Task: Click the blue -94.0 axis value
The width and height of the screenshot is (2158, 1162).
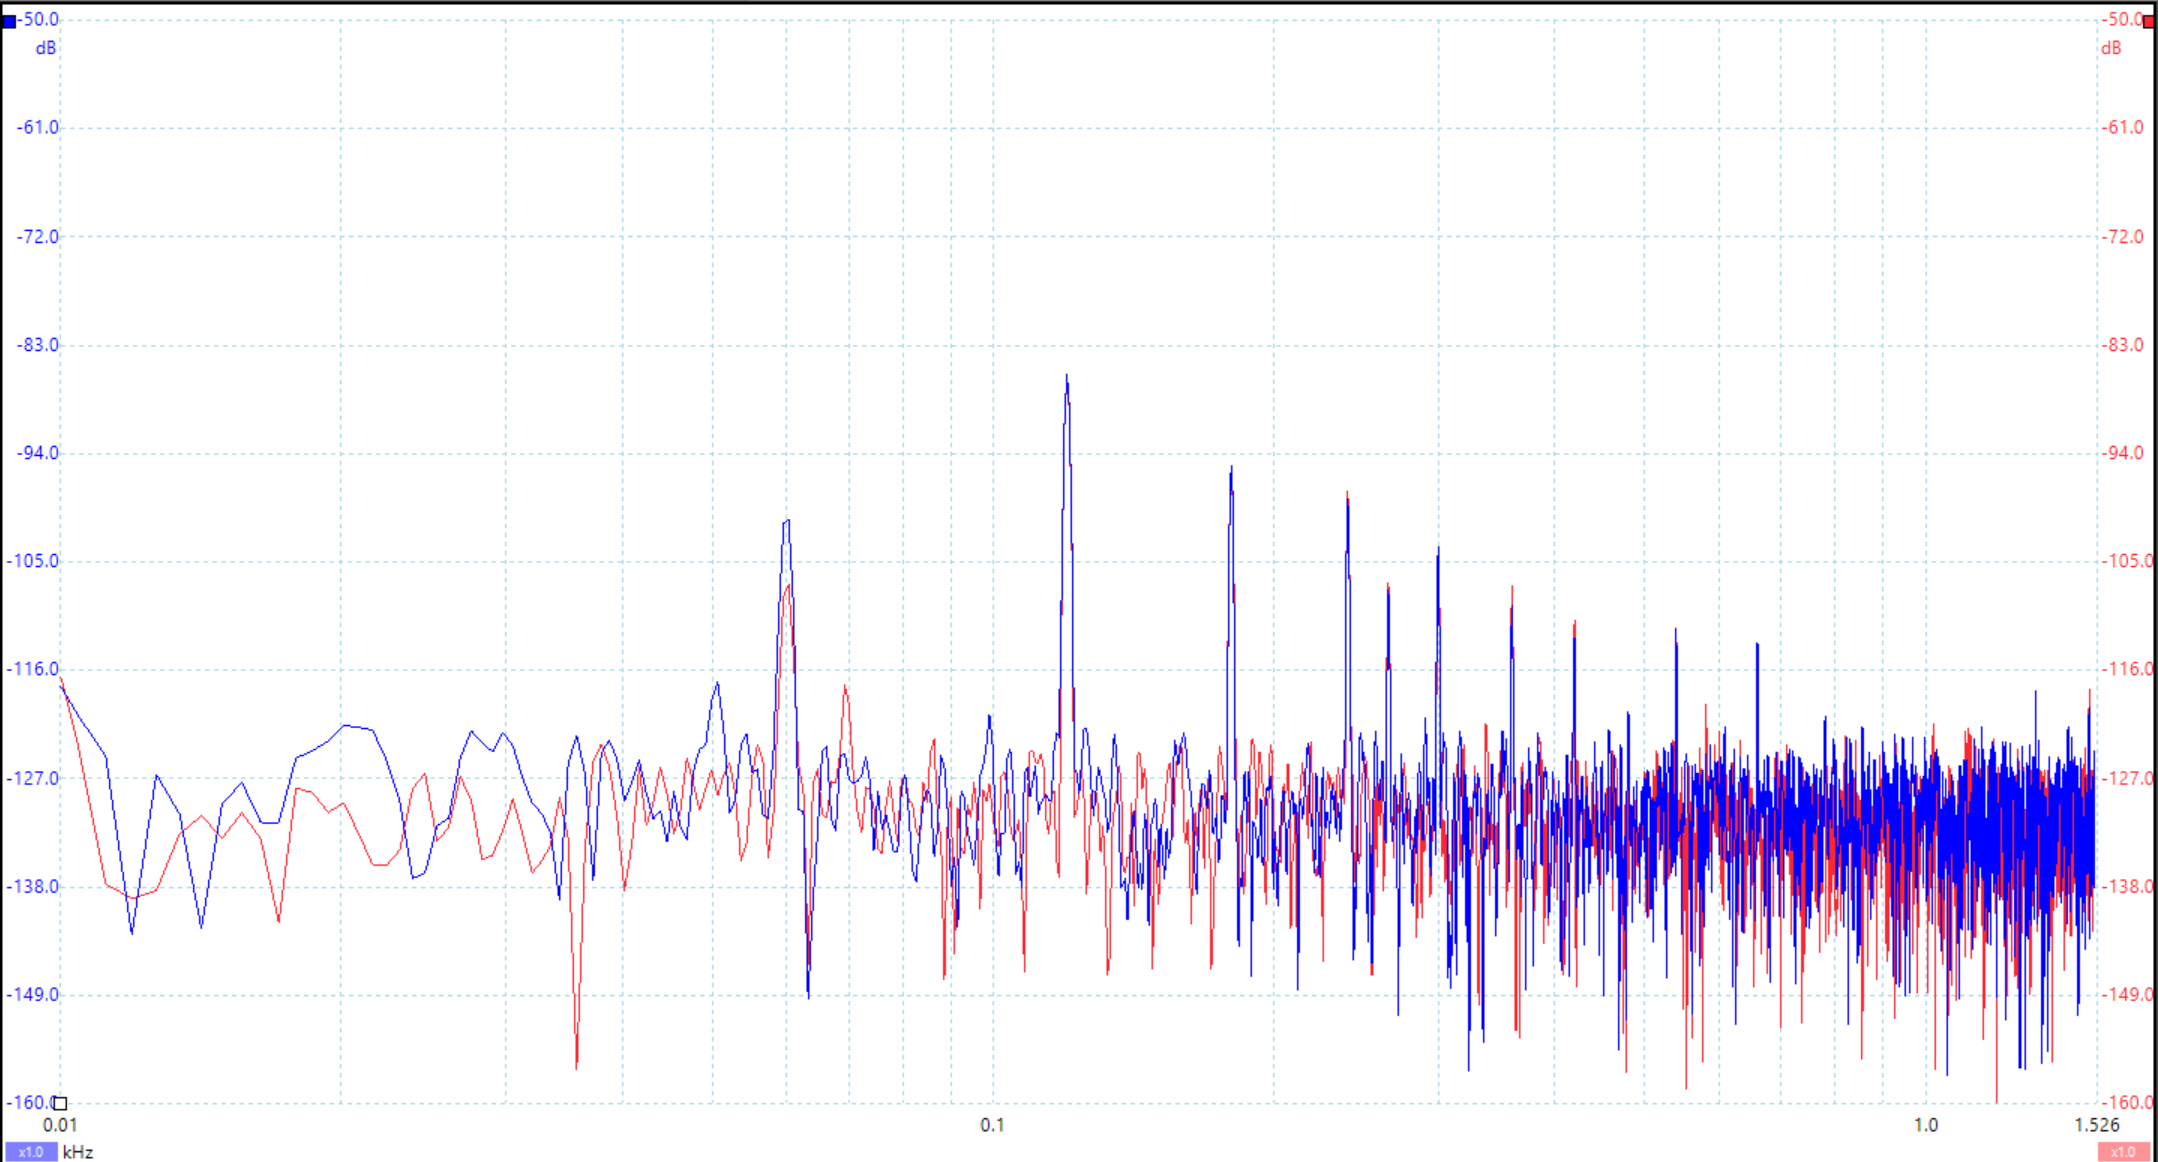Action: click(x=38, y=453)
